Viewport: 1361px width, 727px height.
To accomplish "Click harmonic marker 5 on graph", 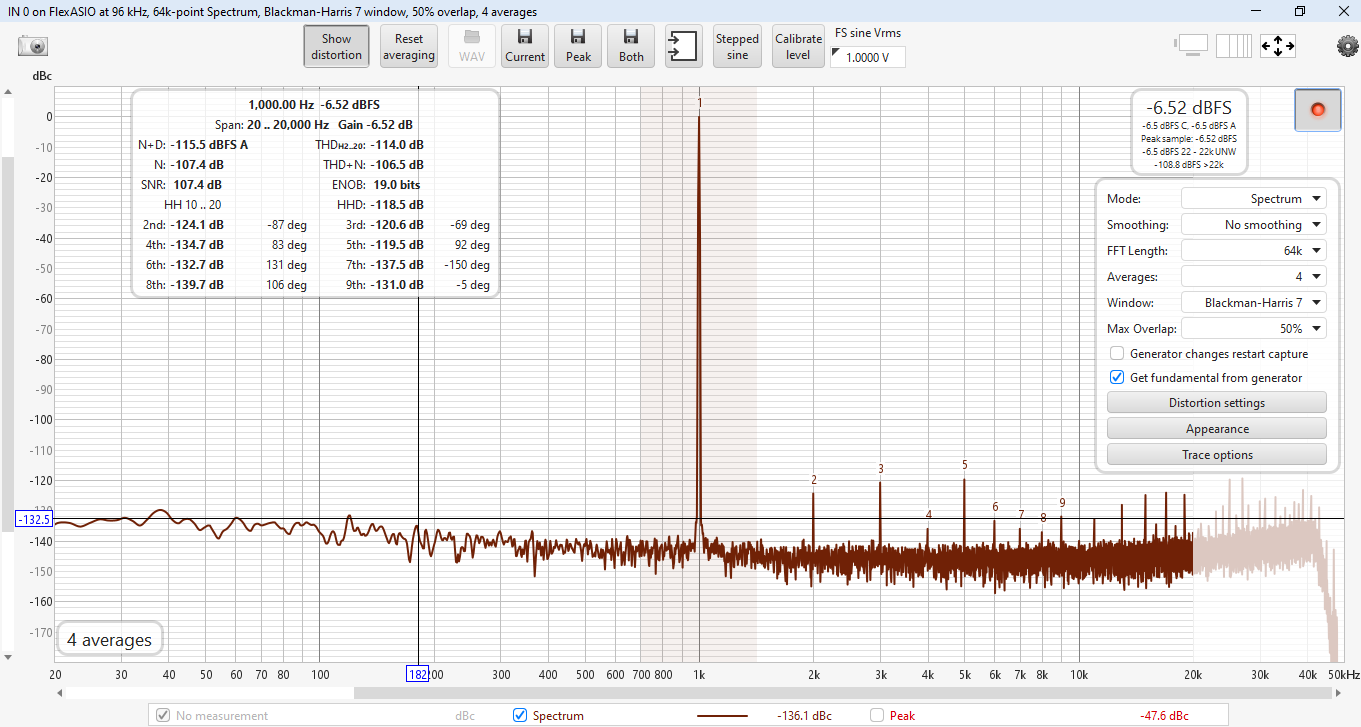I will (x=965, y=465).
